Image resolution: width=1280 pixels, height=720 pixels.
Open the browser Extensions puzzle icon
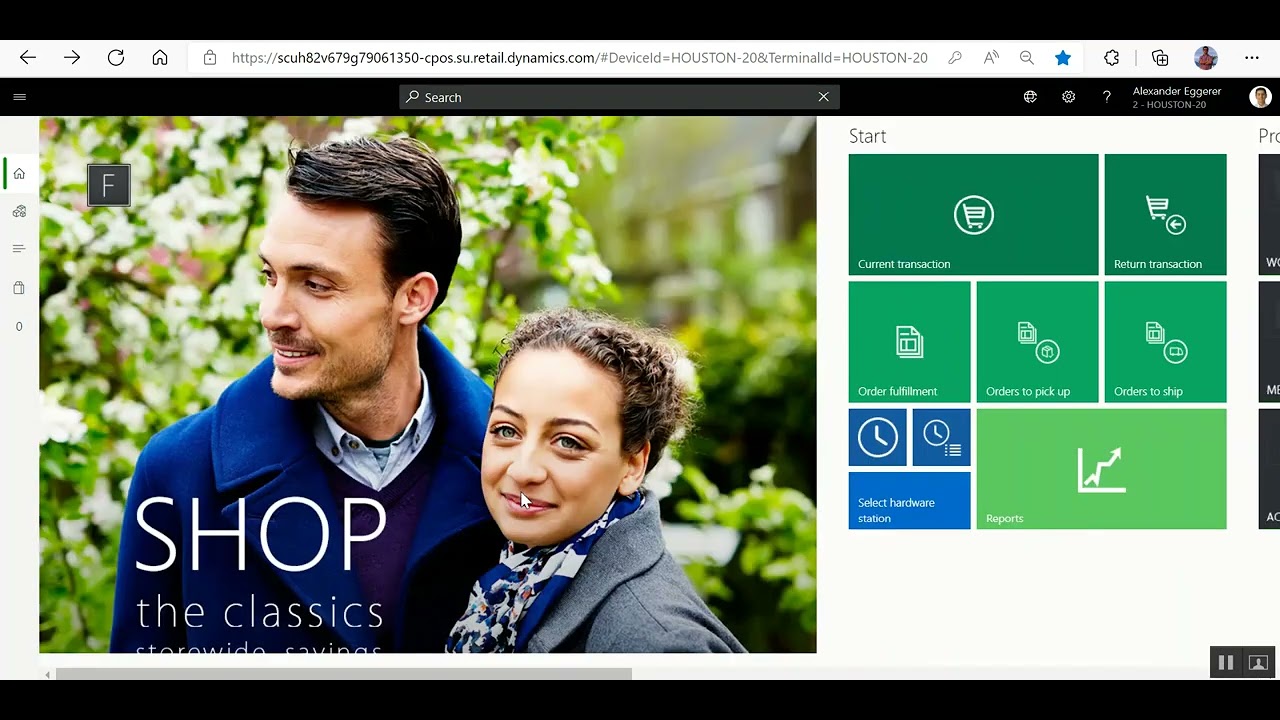pyautogui.click(x=1111, y=58)
